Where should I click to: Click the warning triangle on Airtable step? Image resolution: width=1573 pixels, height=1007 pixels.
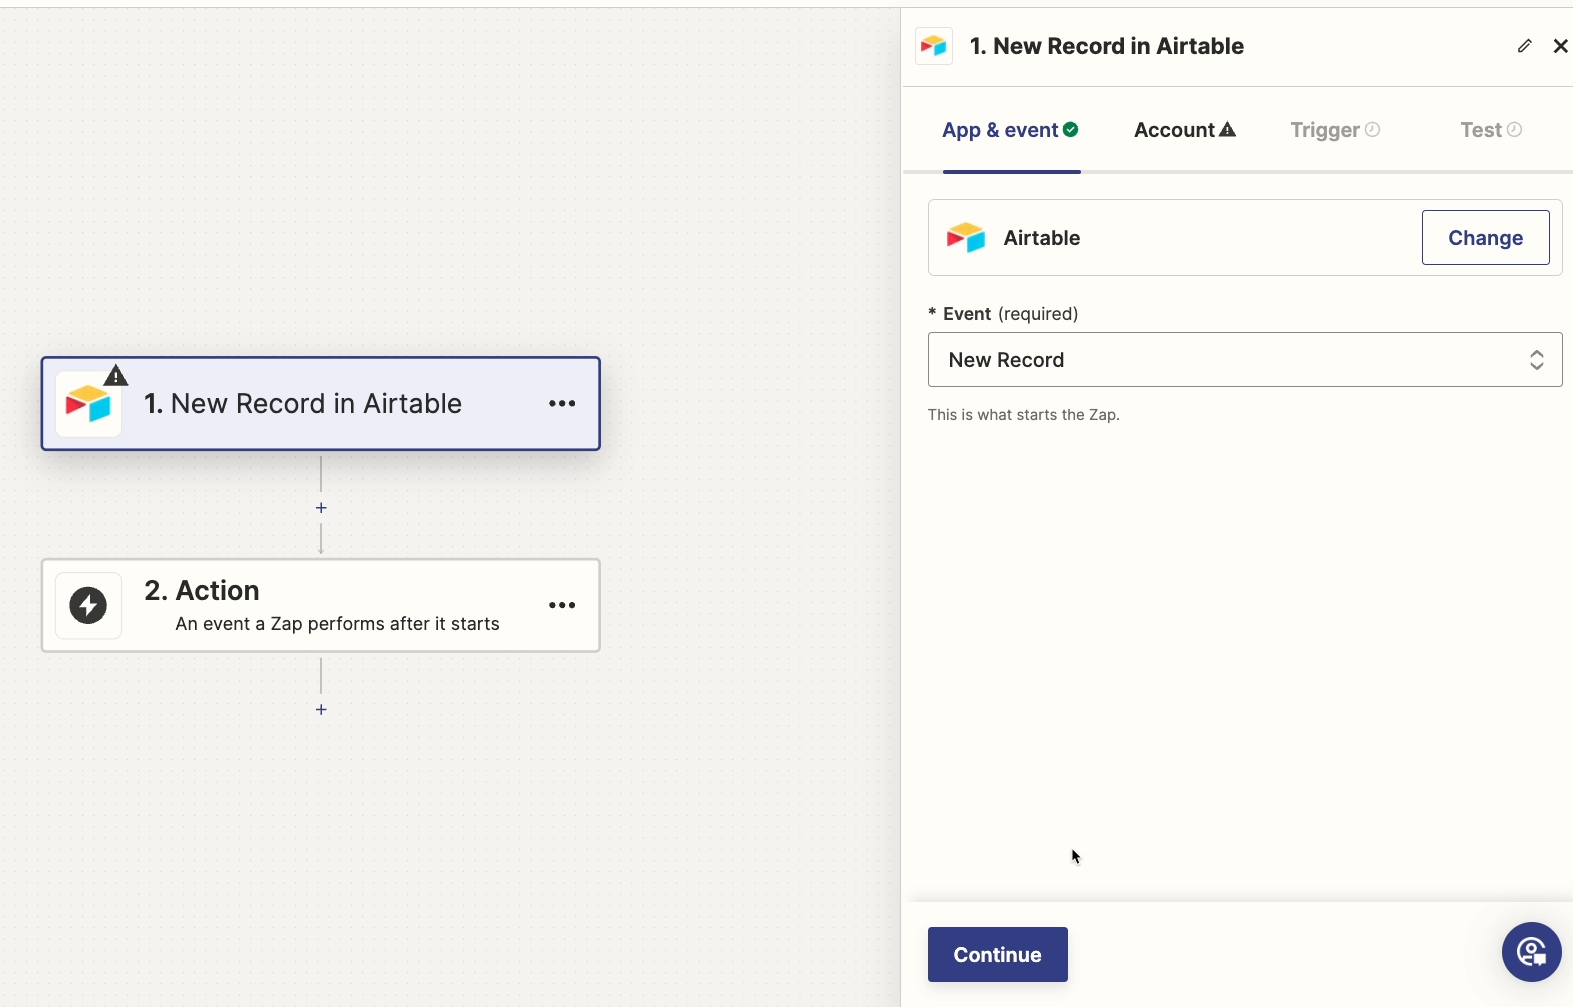click(x=116, y=376)
